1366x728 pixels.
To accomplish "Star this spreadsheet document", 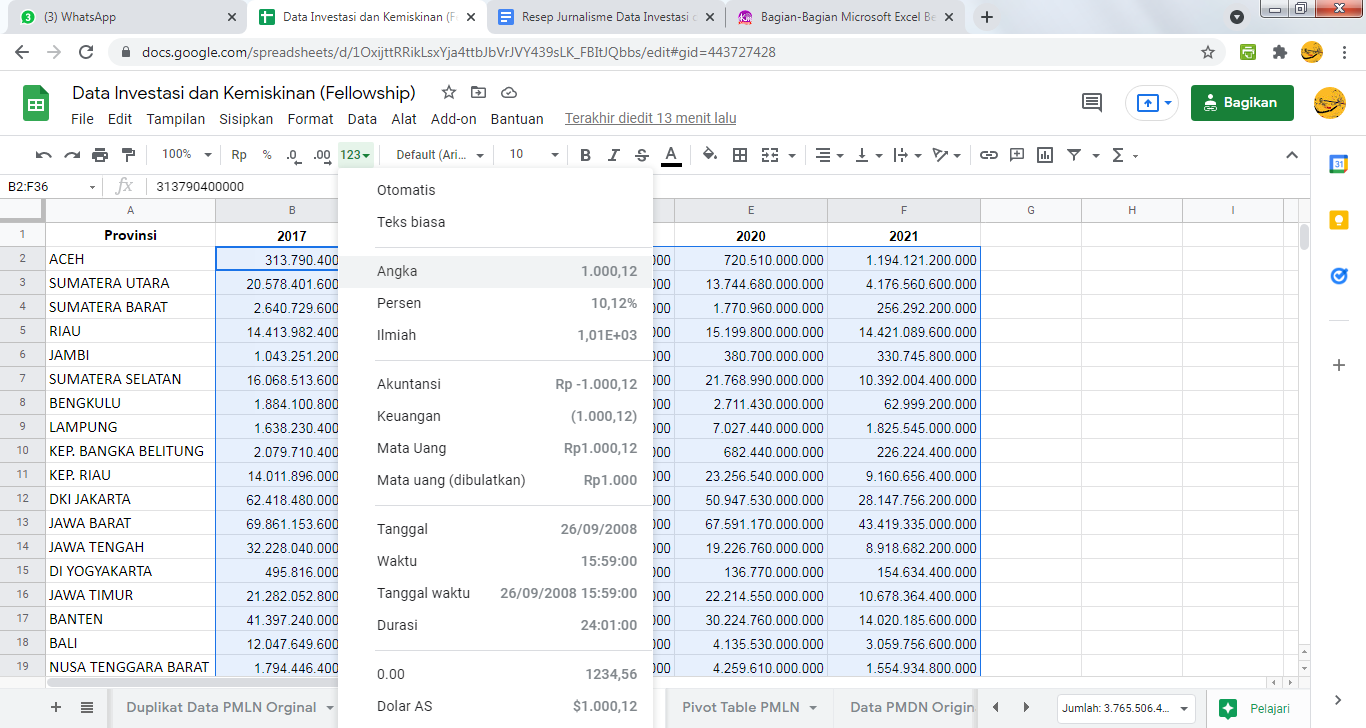I will tap(449, 93).
